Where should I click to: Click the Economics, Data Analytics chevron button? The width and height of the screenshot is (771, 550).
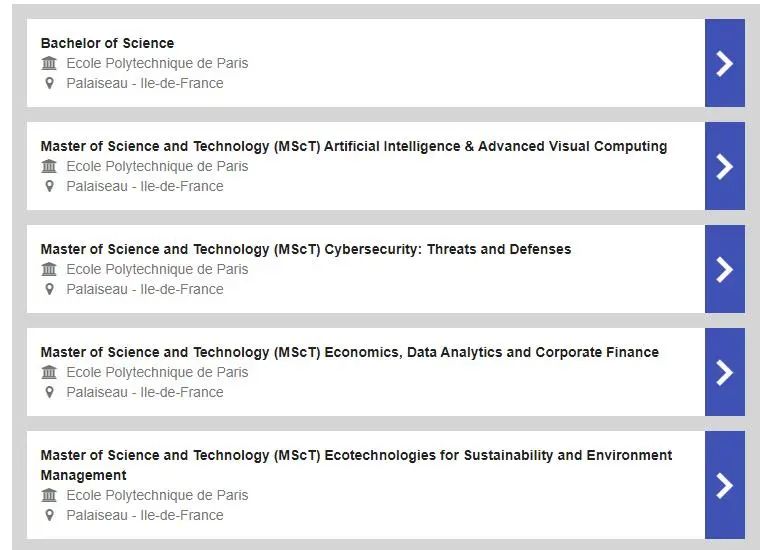pyautogui.click(x=725, y=372)
